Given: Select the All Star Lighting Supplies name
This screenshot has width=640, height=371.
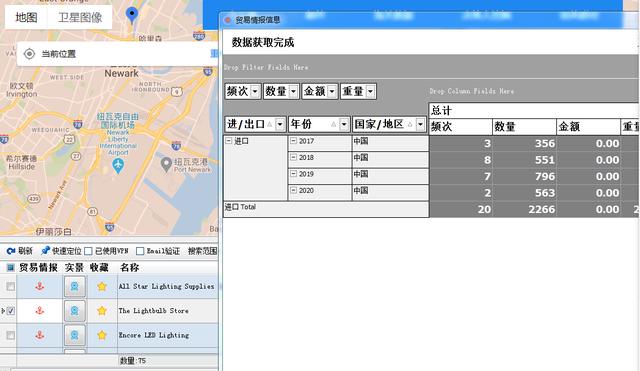Looking at the screenshot, I should [x=167, y=287].
